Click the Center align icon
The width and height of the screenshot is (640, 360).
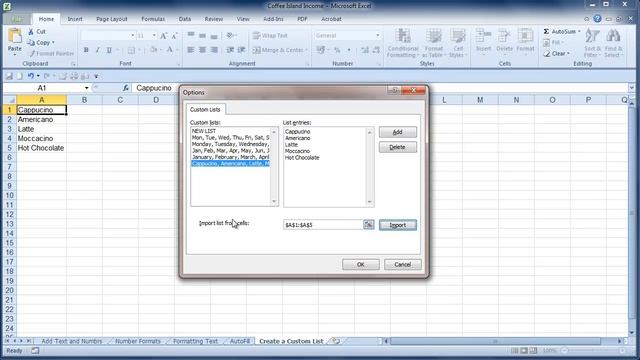[x=202, y=50]
